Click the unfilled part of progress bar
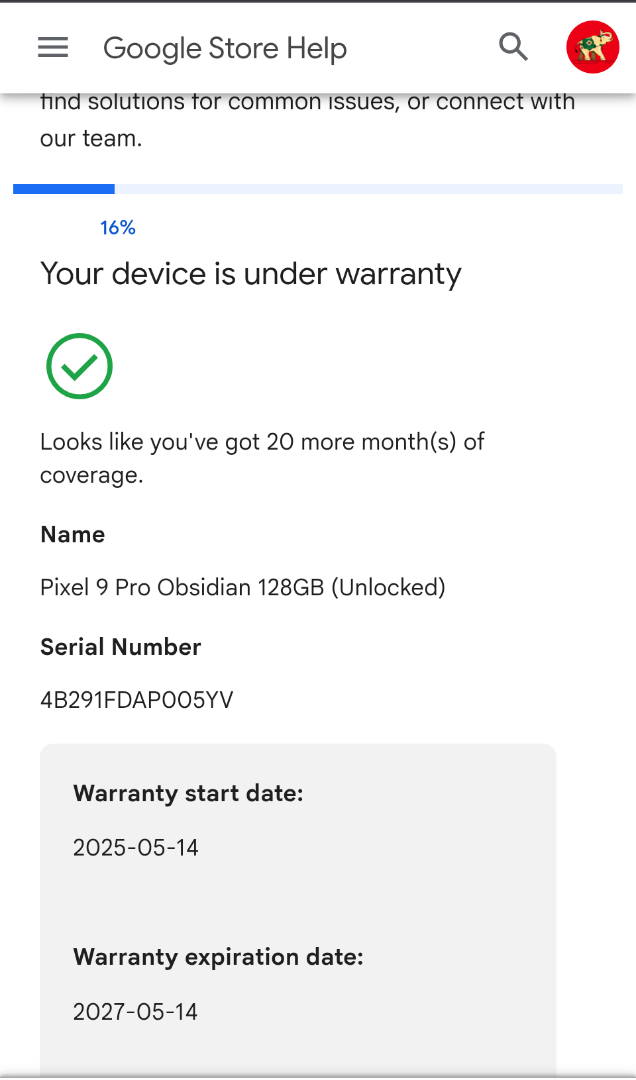 [x=369, y=189]
